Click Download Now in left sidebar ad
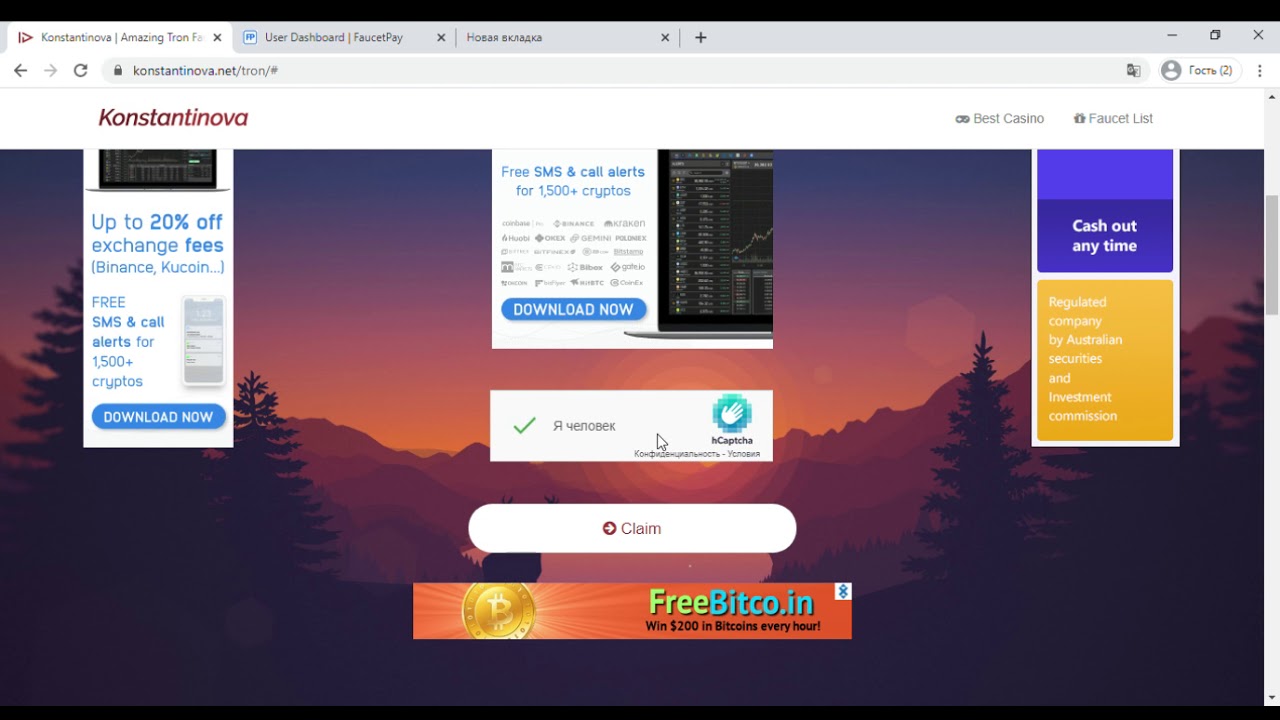The image size is (1280, 720). (x=159, y=417)
